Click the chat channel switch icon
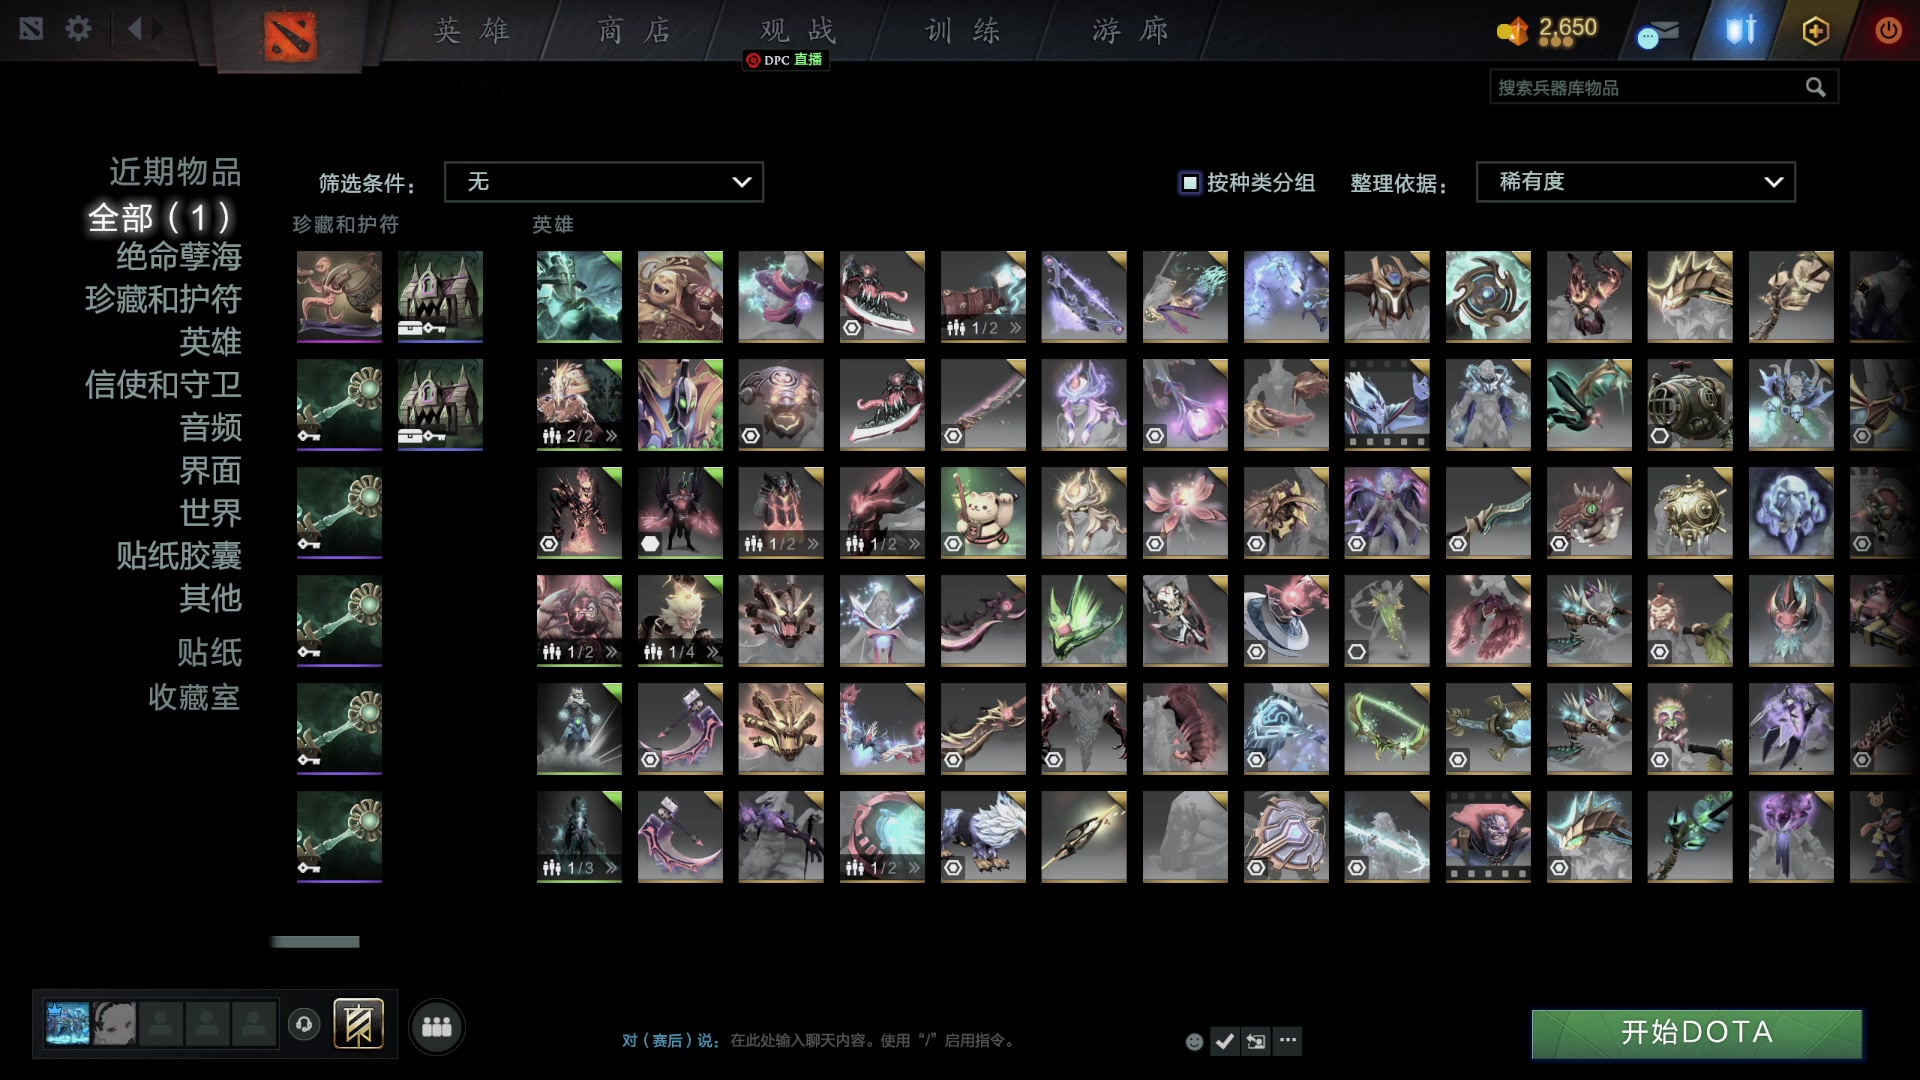The height and width of the screenshot is (1080, 1920). pos(1256,1041)
